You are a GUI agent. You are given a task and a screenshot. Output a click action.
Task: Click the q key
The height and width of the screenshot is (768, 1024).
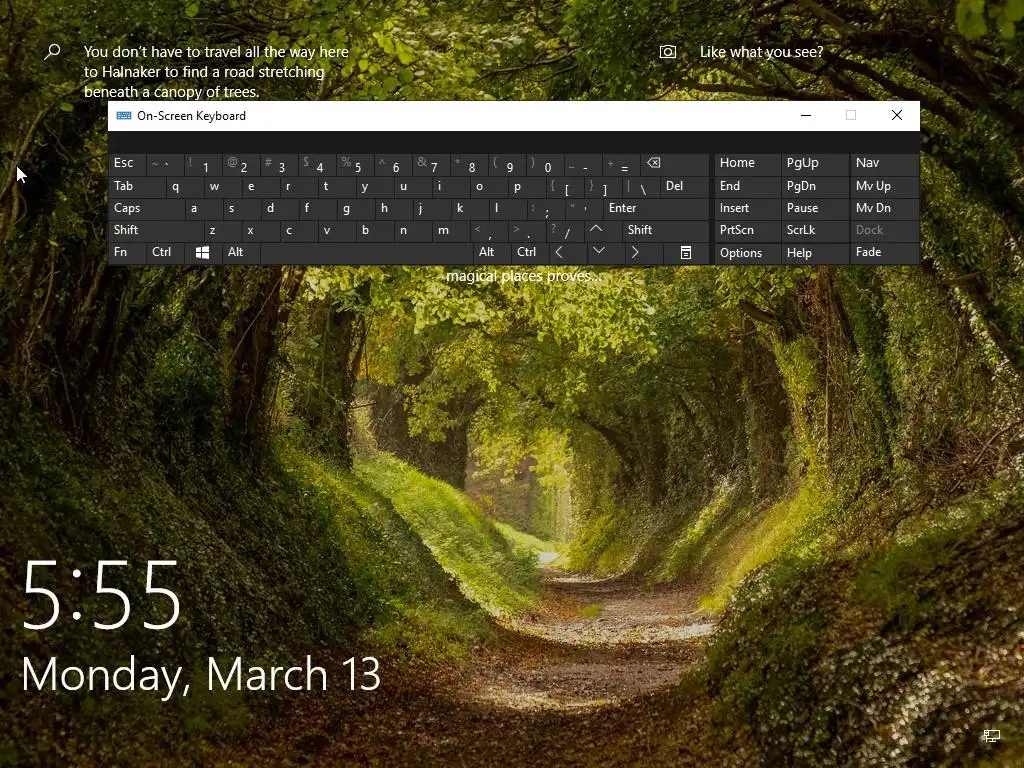click(184, 186)
